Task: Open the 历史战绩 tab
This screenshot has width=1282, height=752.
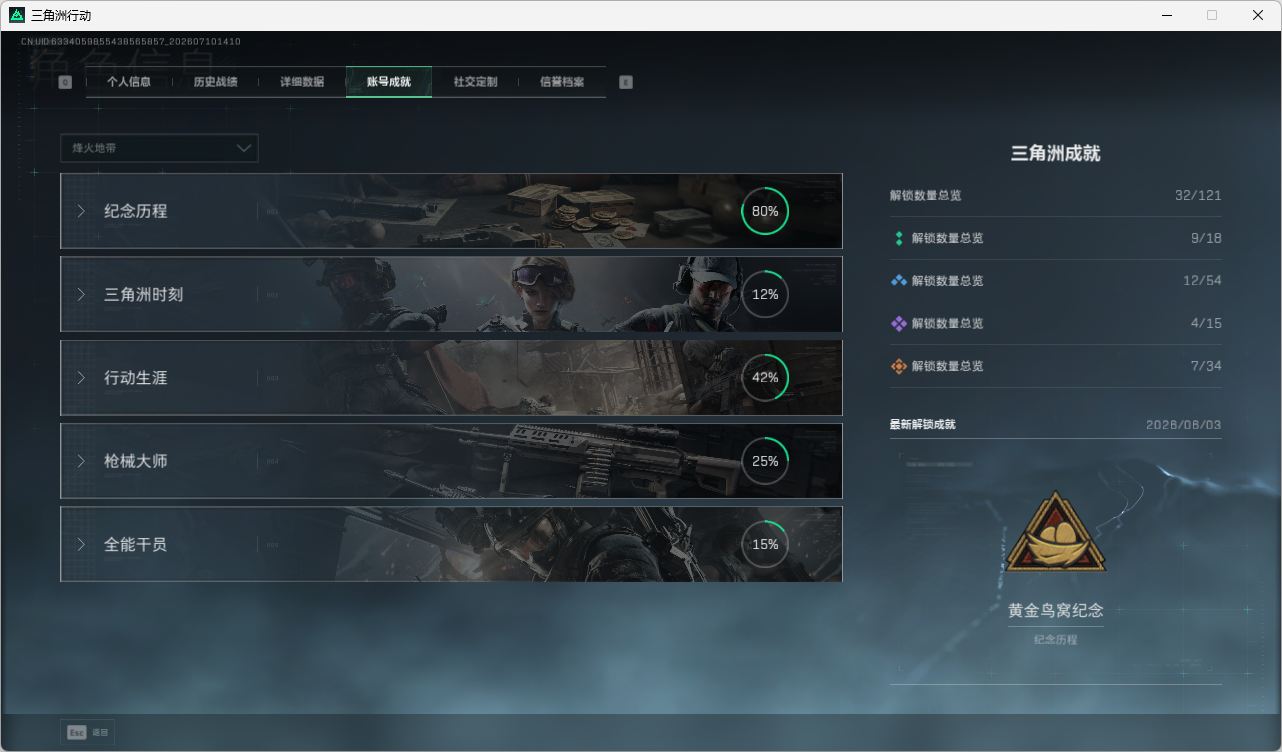Action: 215,82
